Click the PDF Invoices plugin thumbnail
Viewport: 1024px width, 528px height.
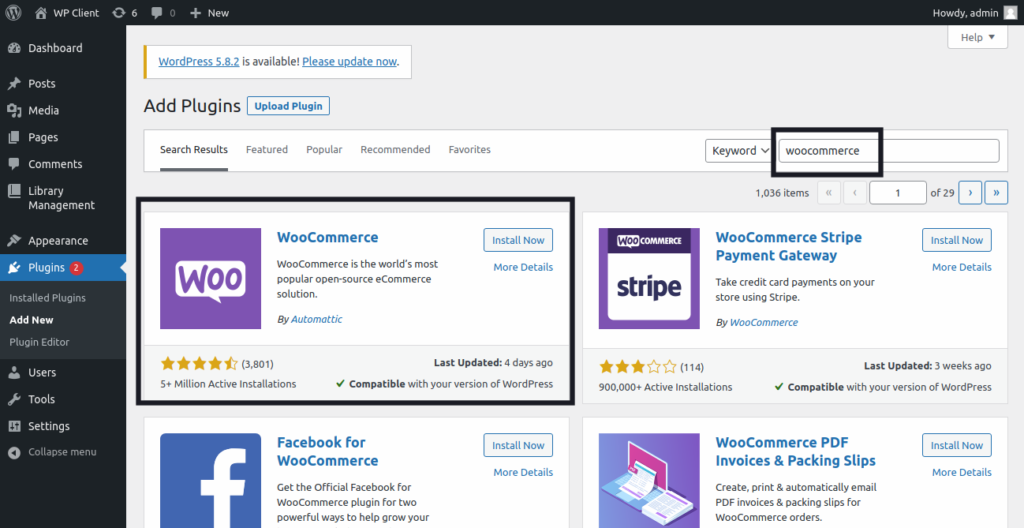point(649,480)
